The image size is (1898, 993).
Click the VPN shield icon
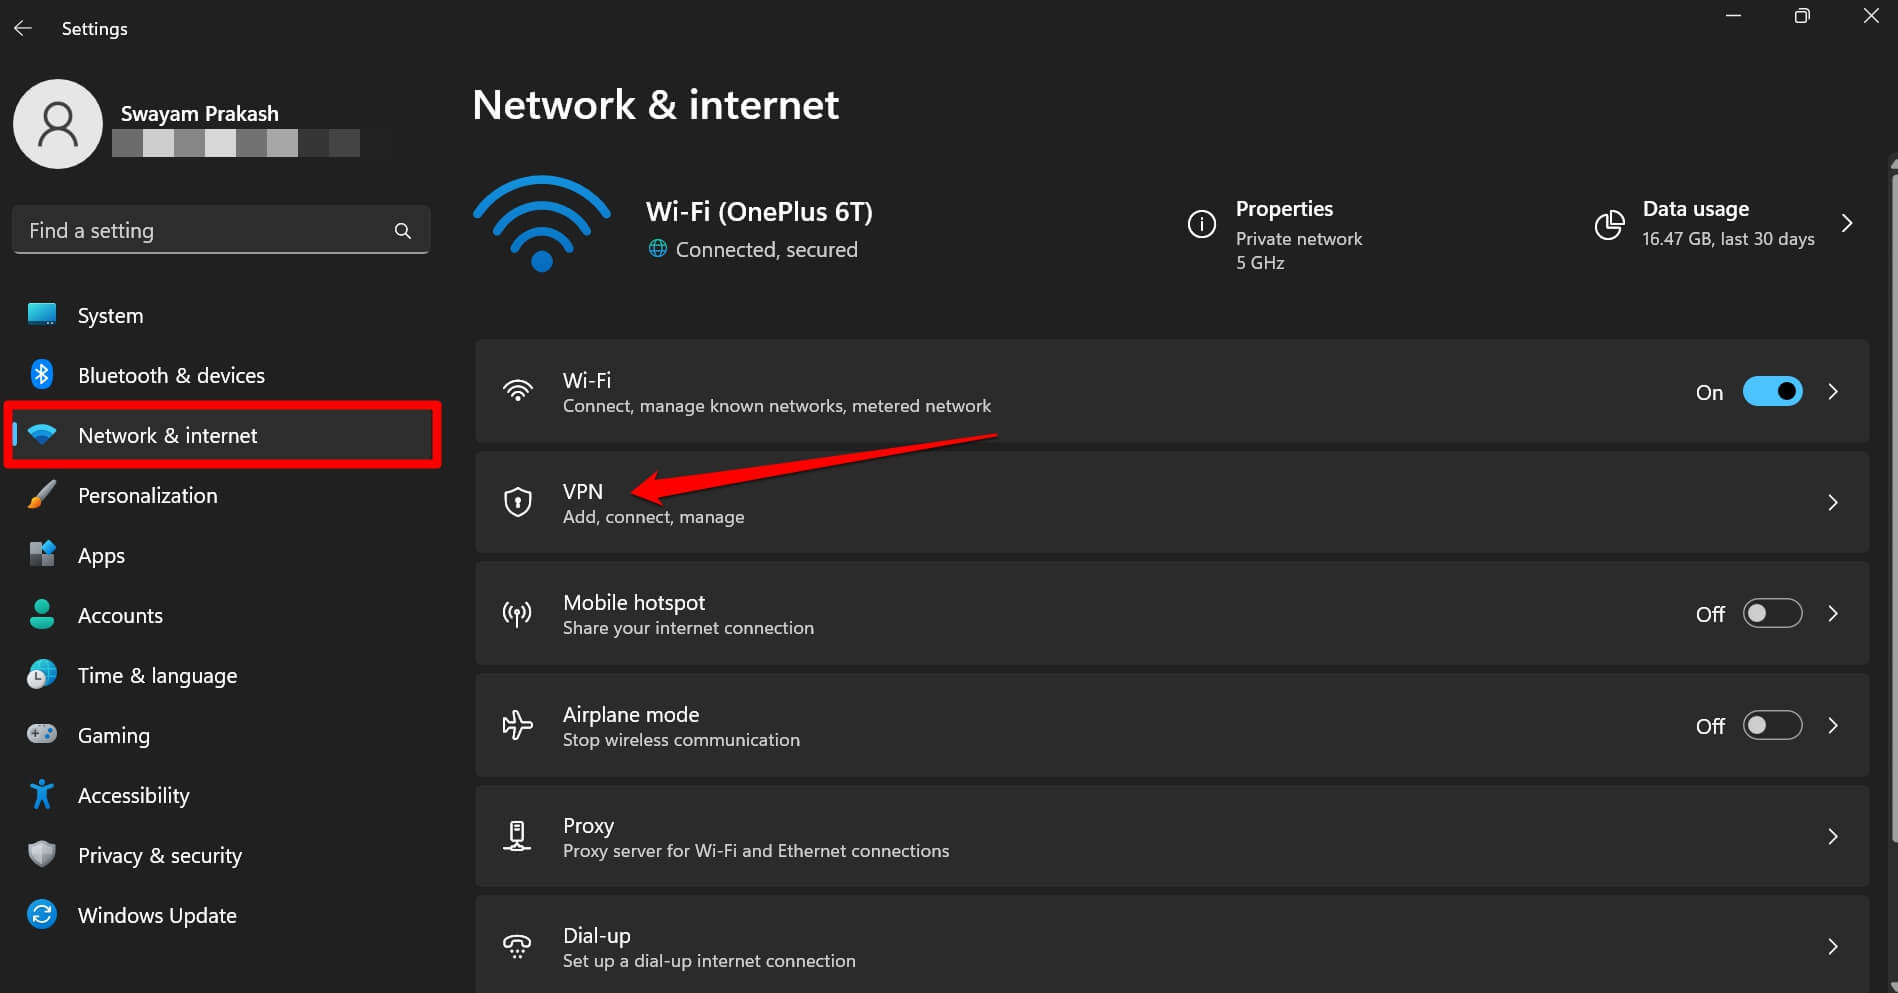(518, 502)
